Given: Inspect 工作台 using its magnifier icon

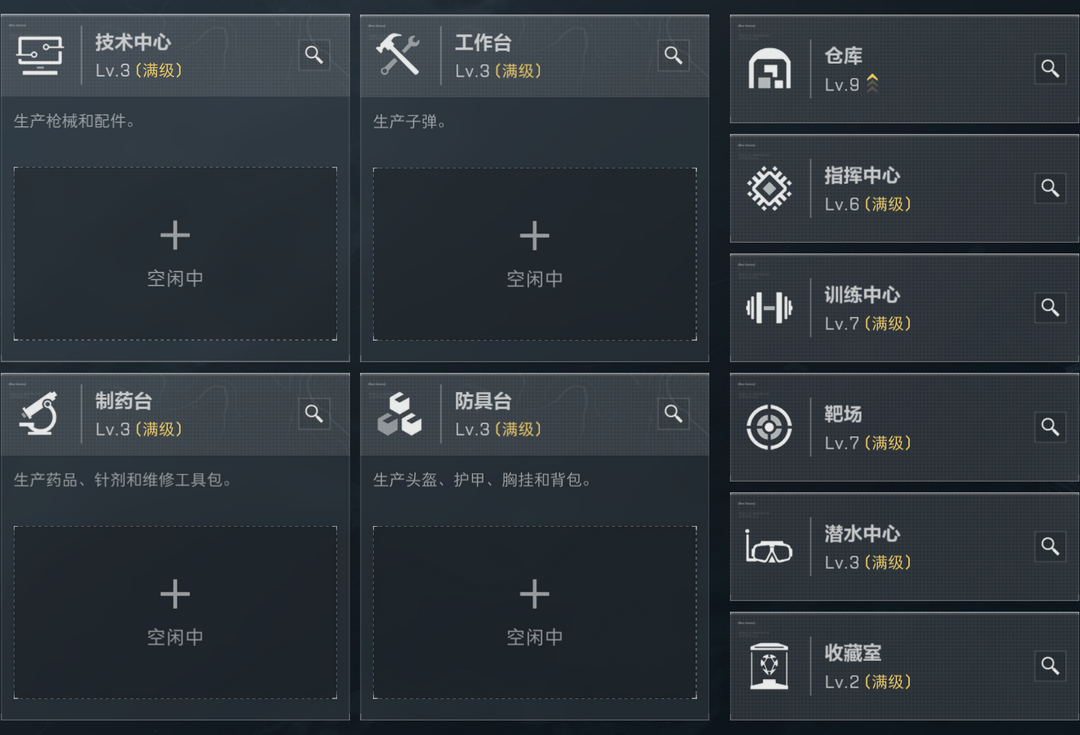Looking at the screenshot, I should (674, 55).
